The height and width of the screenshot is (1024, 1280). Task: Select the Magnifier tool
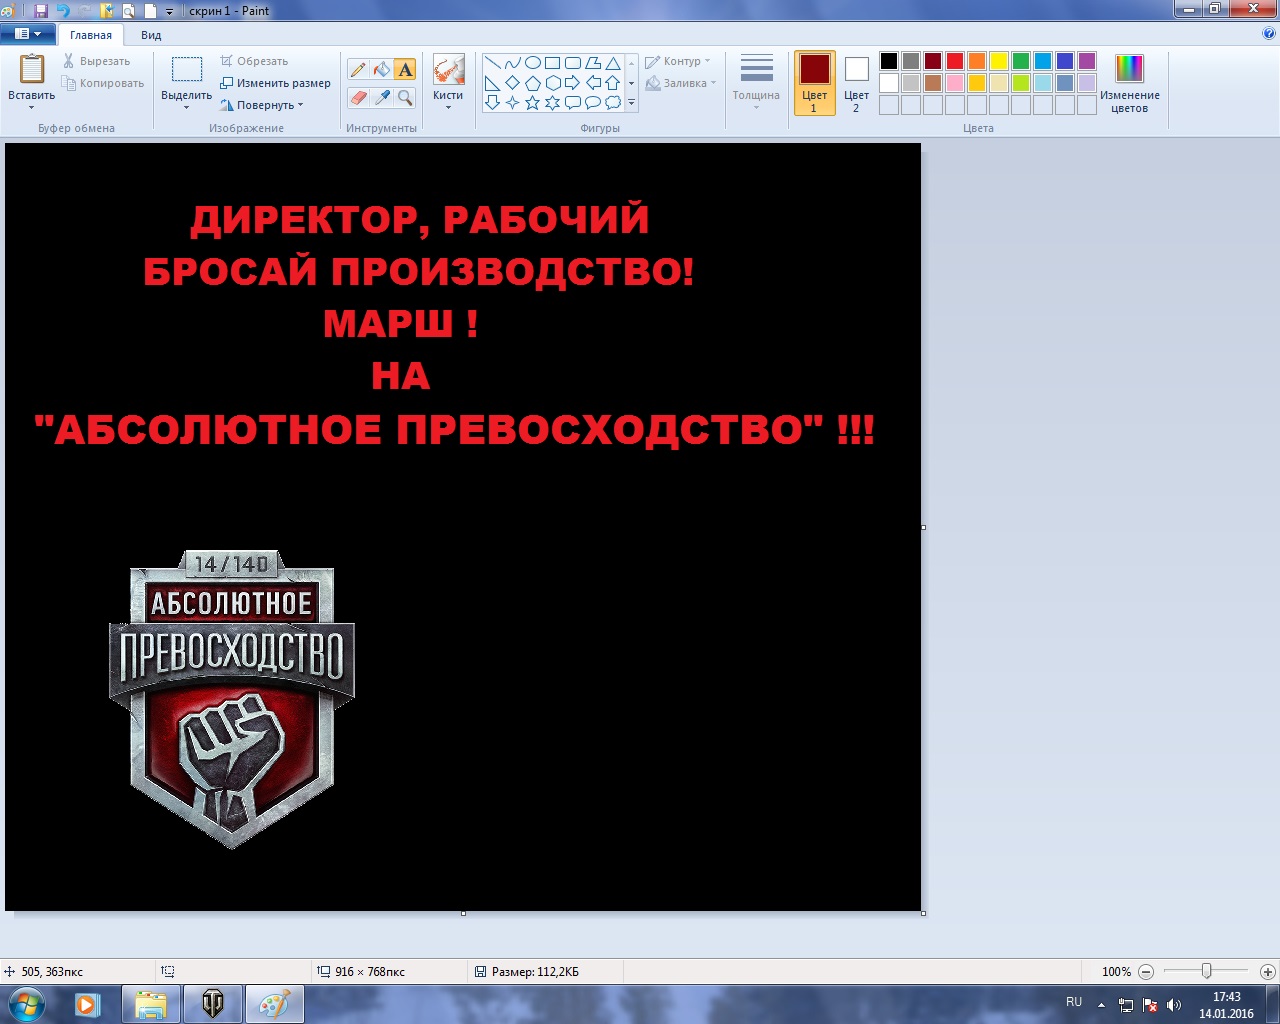click(x=405, y=97)
